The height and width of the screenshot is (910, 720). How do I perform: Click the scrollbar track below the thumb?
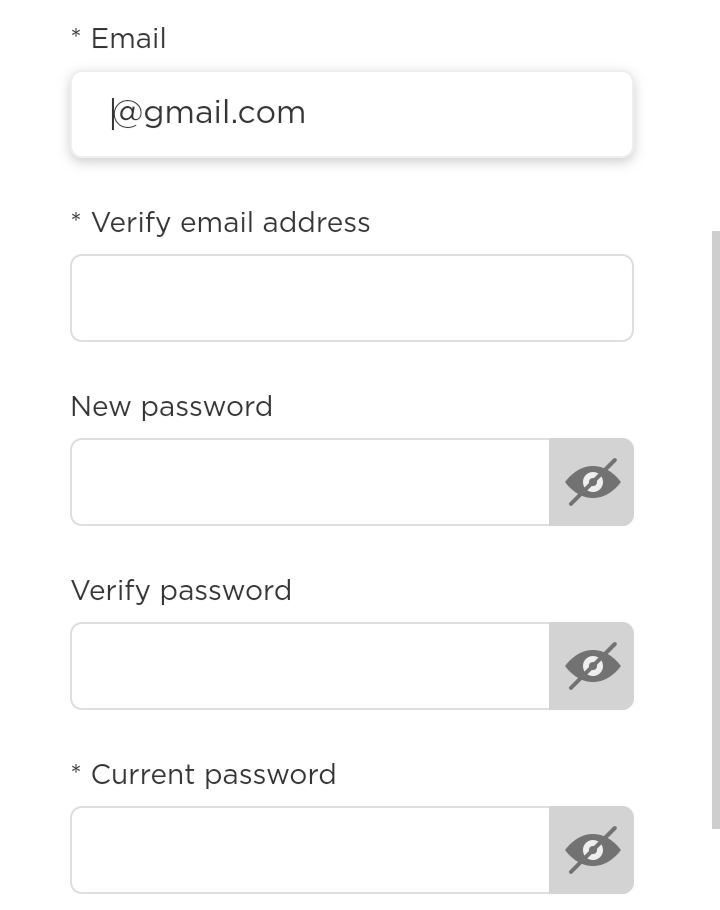tap(716, 869)
